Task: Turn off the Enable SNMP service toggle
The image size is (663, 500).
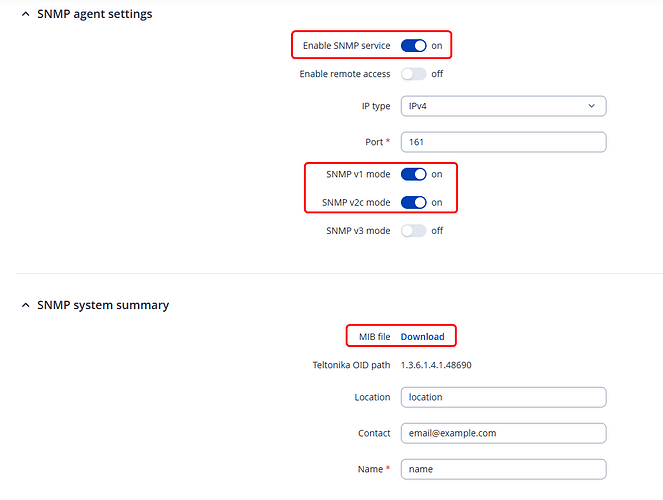Action: [x=413, y=46]
